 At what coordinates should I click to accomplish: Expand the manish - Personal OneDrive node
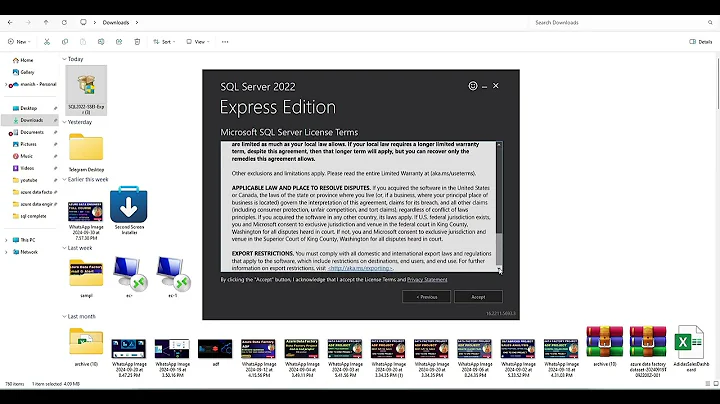[6, 84]
